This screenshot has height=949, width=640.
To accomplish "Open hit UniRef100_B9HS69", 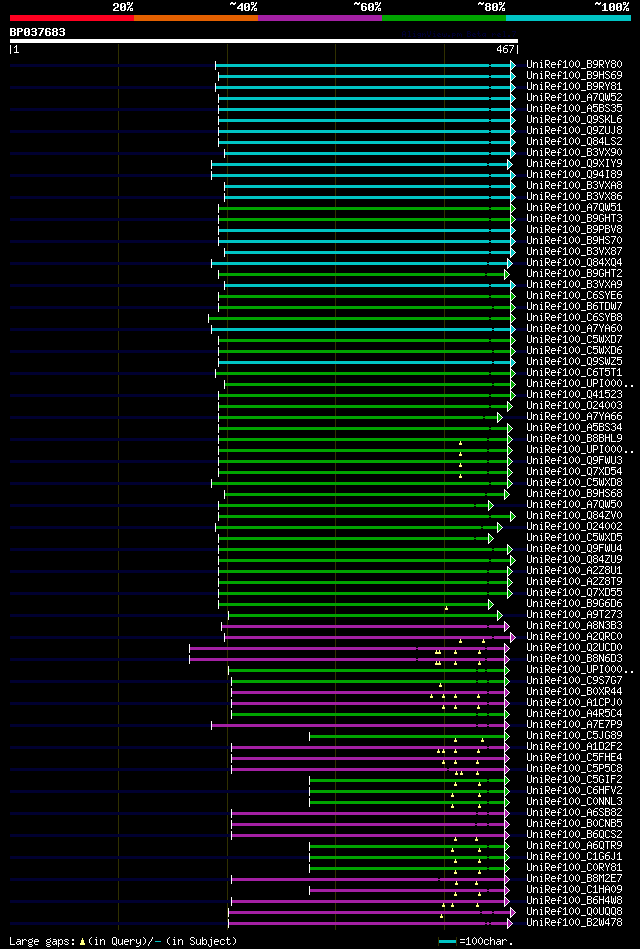I will click(574, 75).
